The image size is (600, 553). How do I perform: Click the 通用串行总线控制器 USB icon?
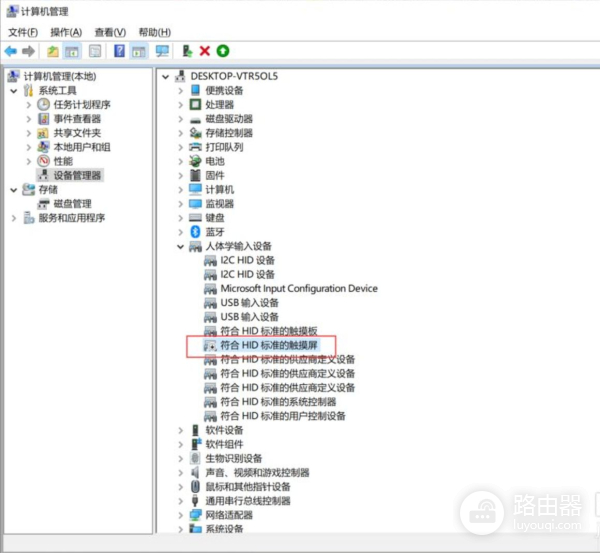point(195,501)
